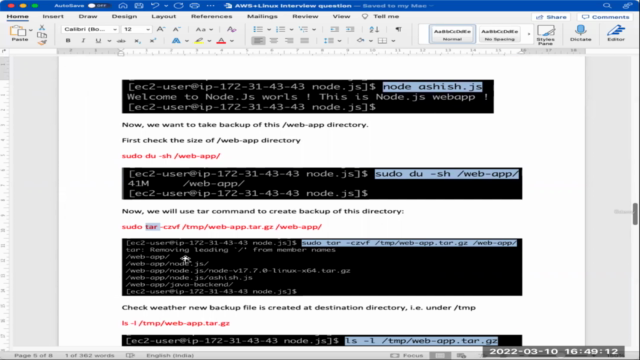Redo with the title bar repeat icon
The height and width of the screenshot is (360, 640).
pos(178,6)
